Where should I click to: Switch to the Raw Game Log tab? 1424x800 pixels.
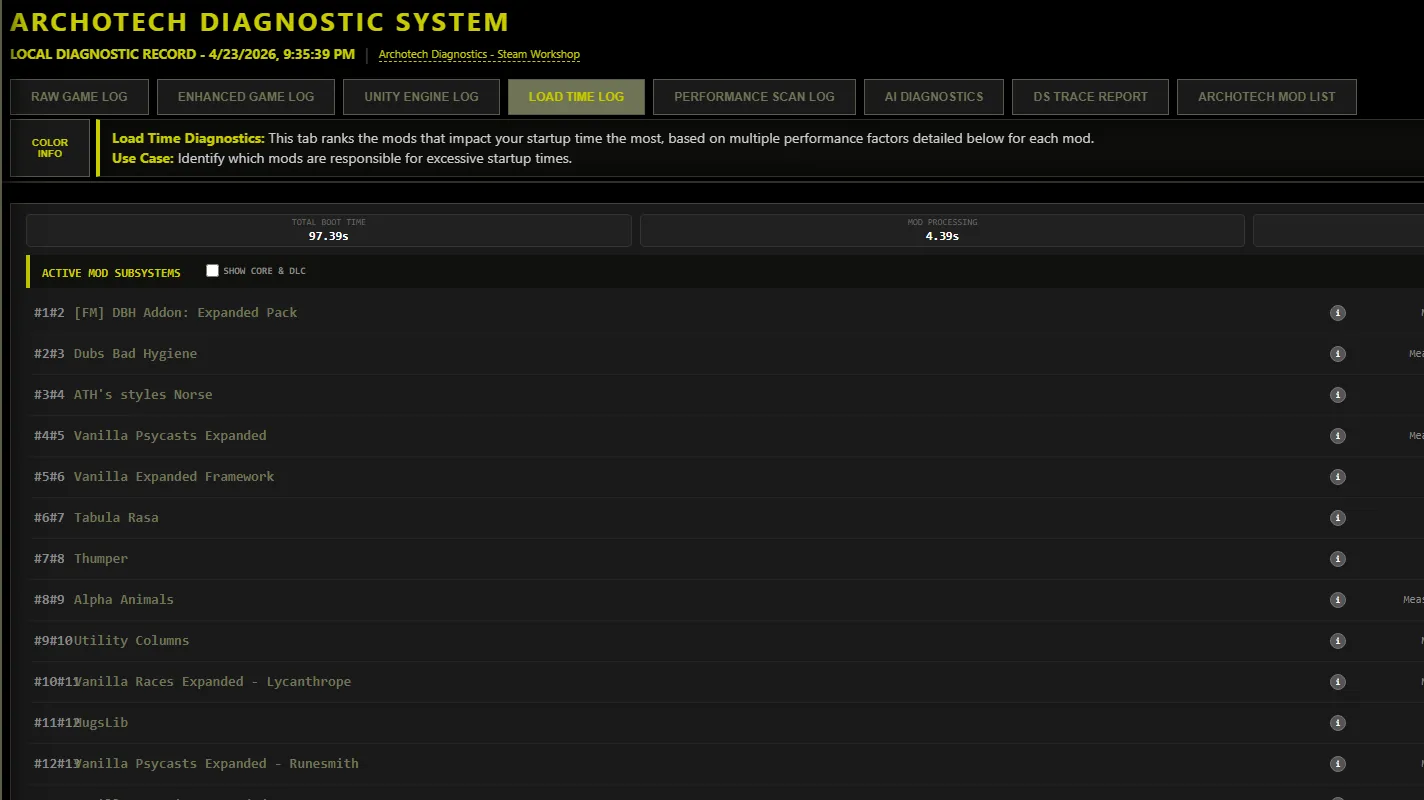pyautogui.click(x=79, y=97)
